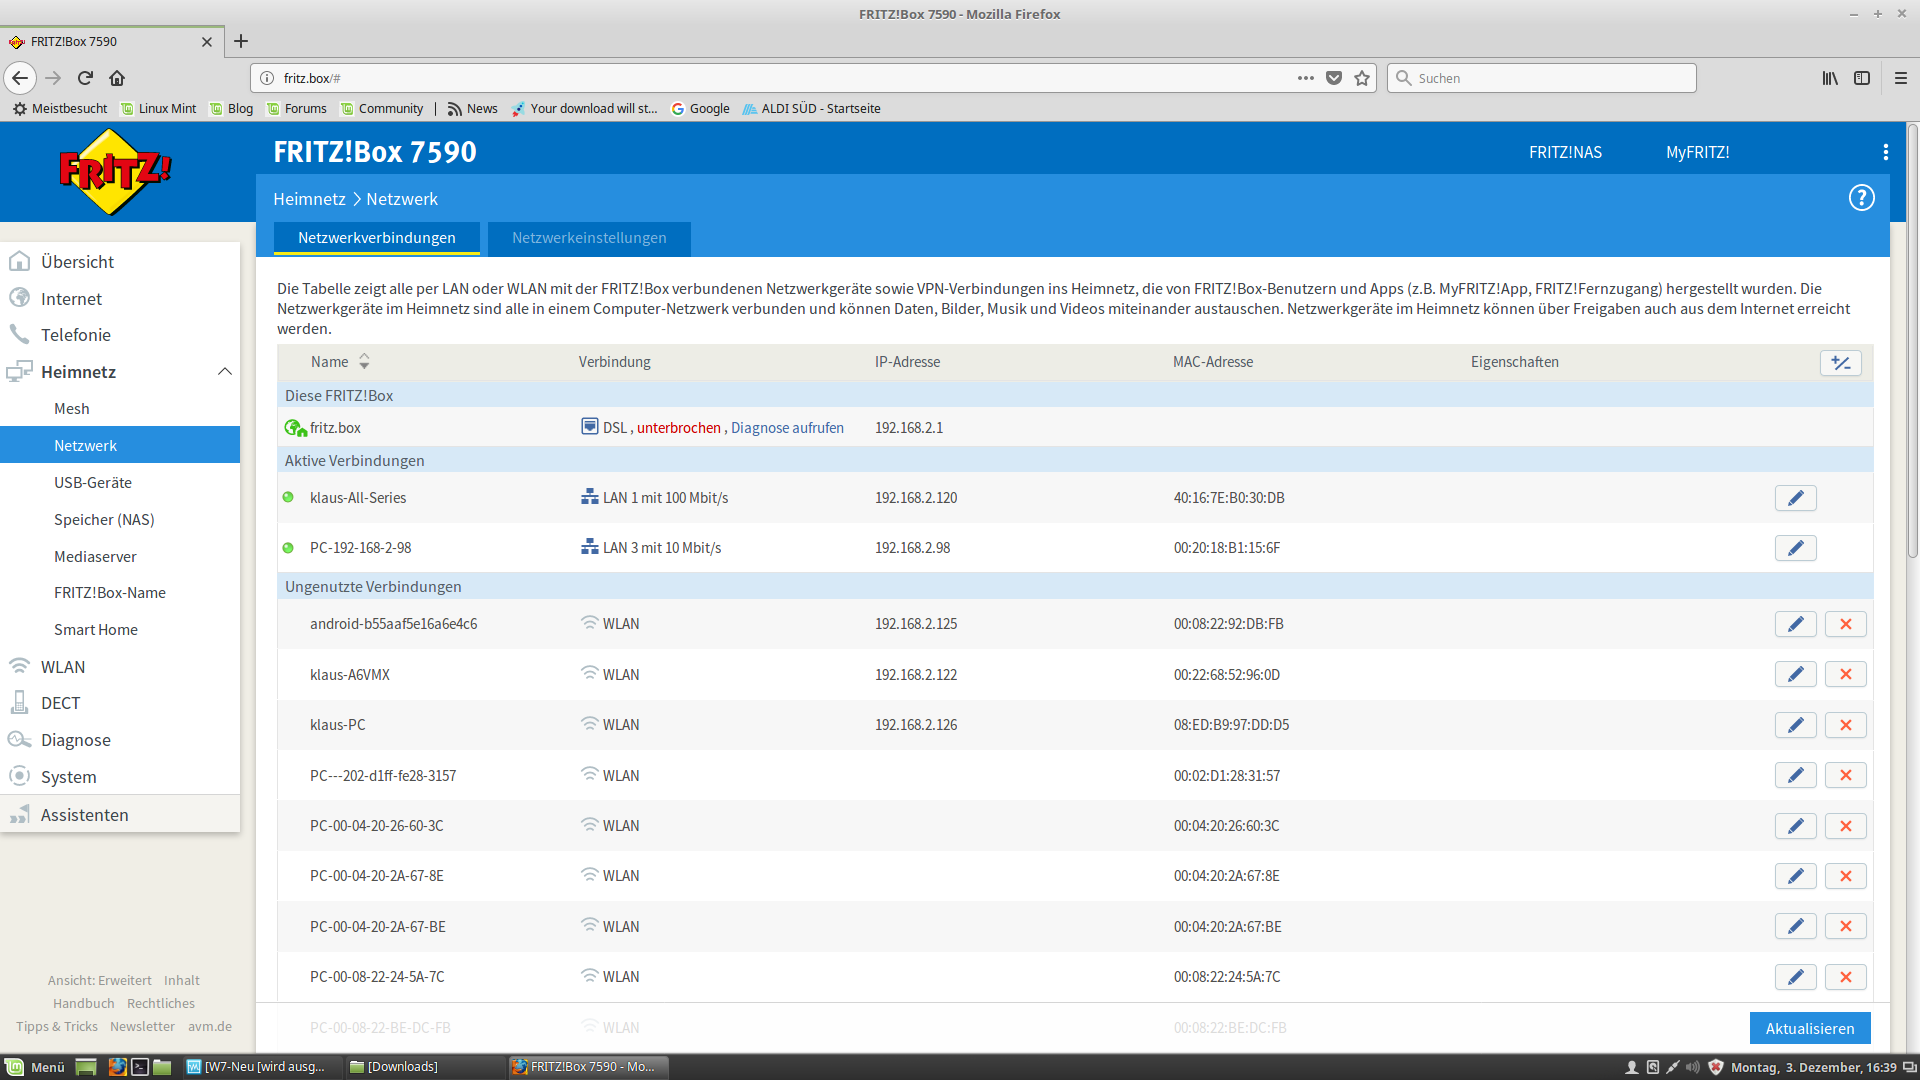This screenshot has width=1920, height=1080.
Task: Click the Firefox search field
Action: click(1541, 78)
